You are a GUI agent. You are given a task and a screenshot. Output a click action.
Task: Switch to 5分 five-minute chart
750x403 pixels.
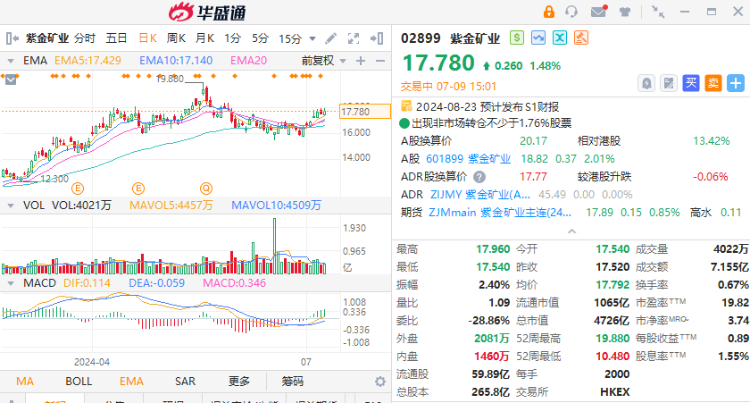click(x=260, y=38)
